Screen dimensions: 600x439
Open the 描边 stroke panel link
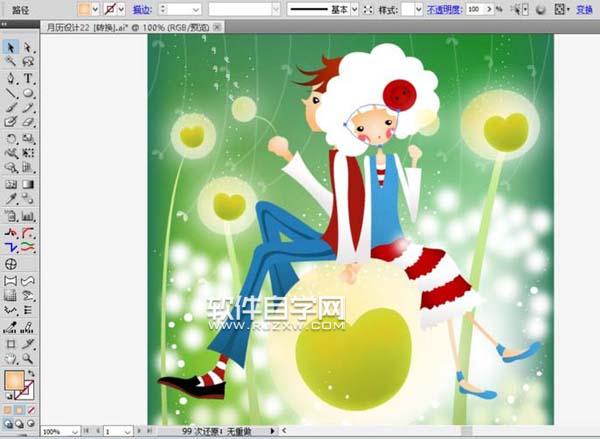[x=142, y=10]
